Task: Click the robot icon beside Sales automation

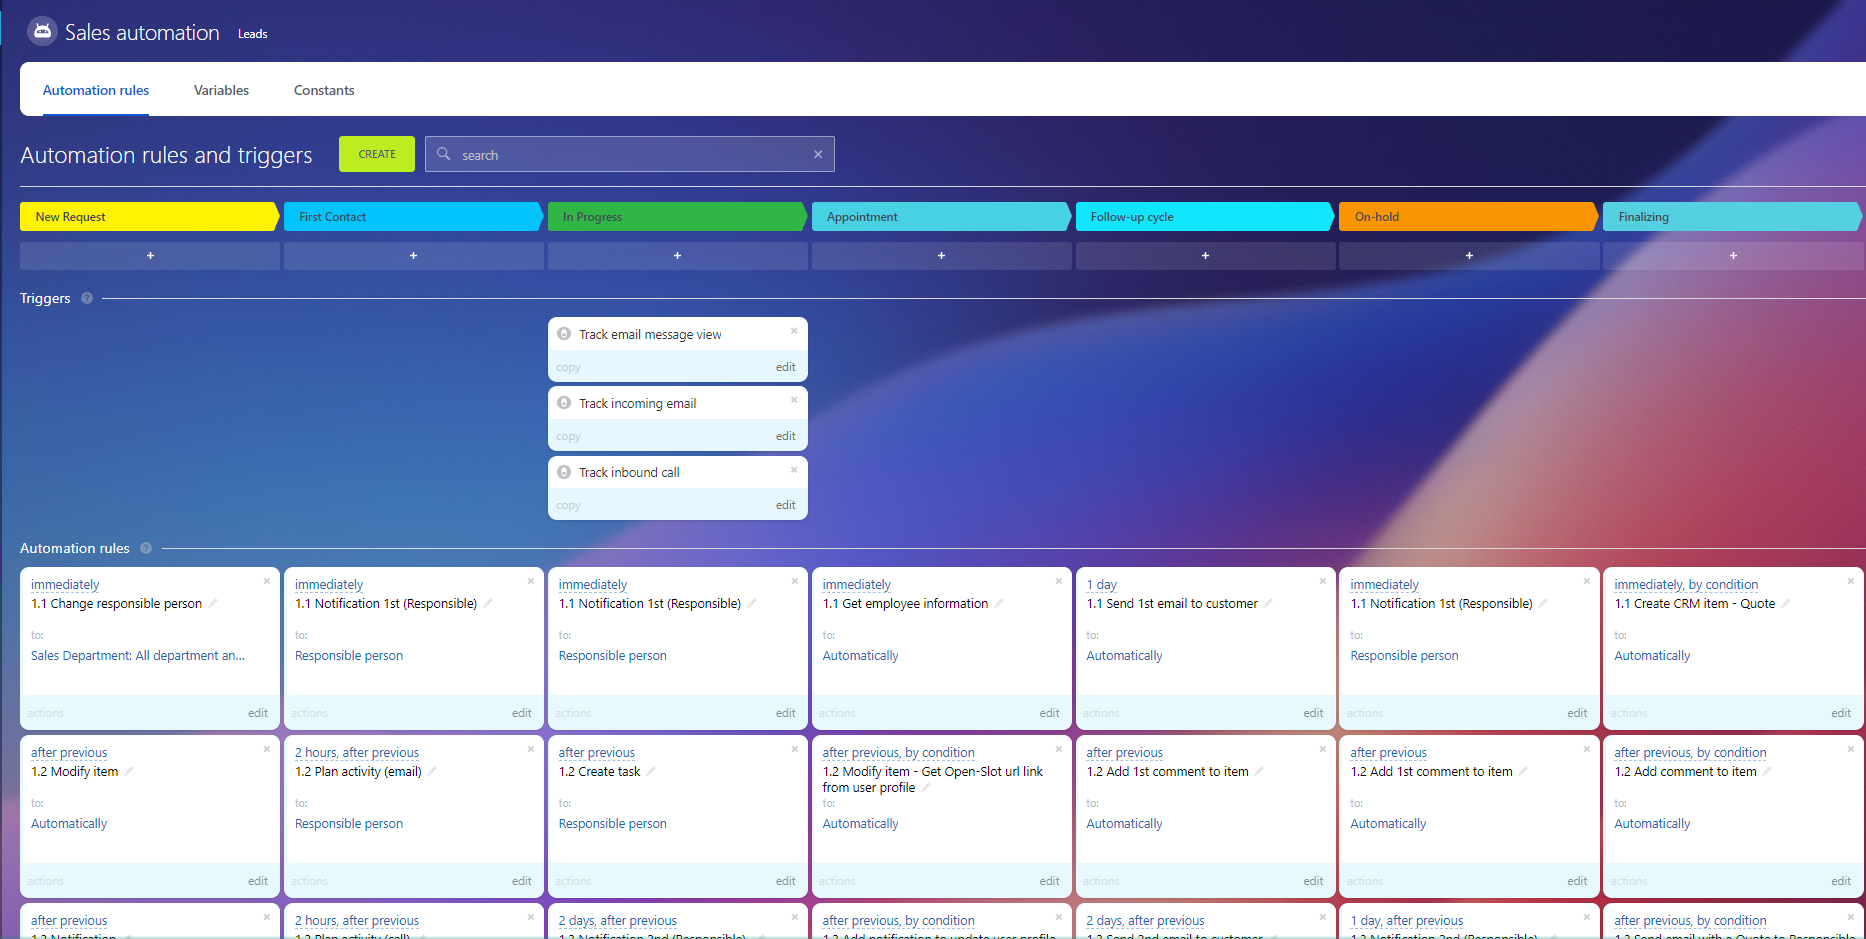Action: tap(42, 32)
